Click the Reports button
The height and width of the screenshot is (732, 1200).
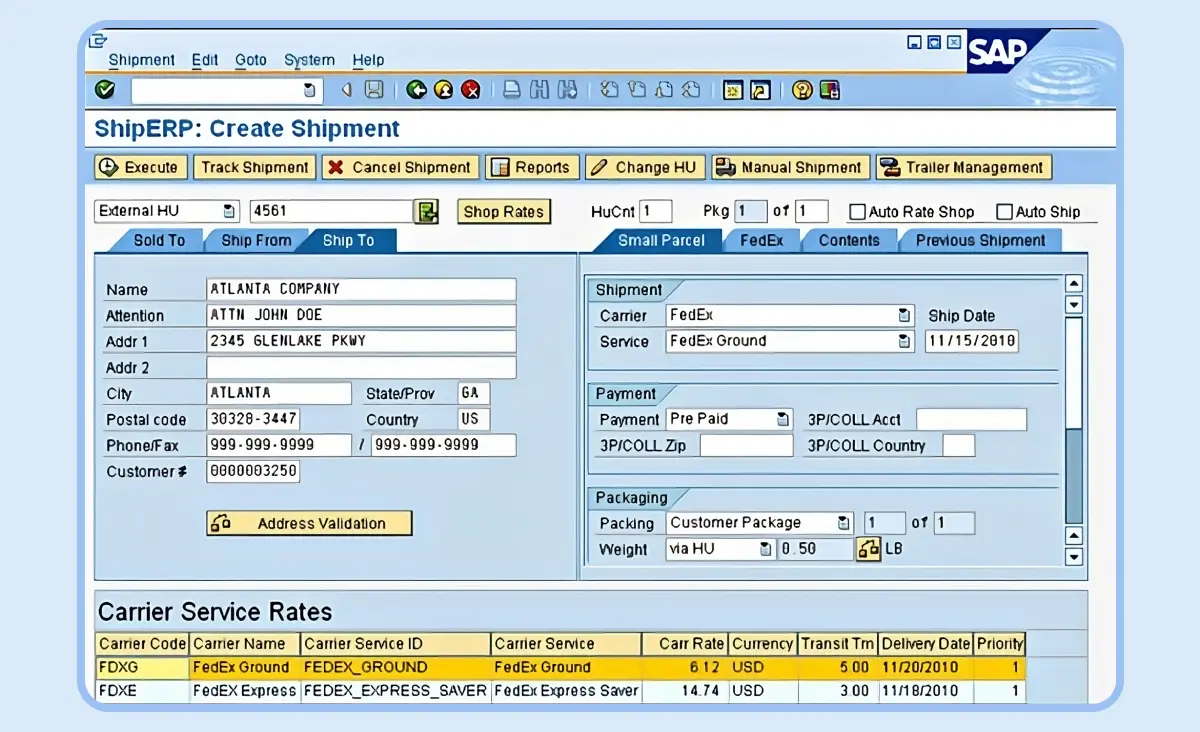(531, 167)
